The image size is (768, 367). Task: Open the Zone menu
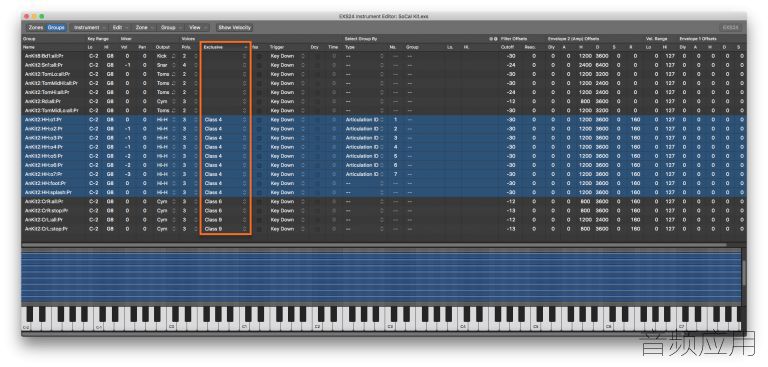144,27
